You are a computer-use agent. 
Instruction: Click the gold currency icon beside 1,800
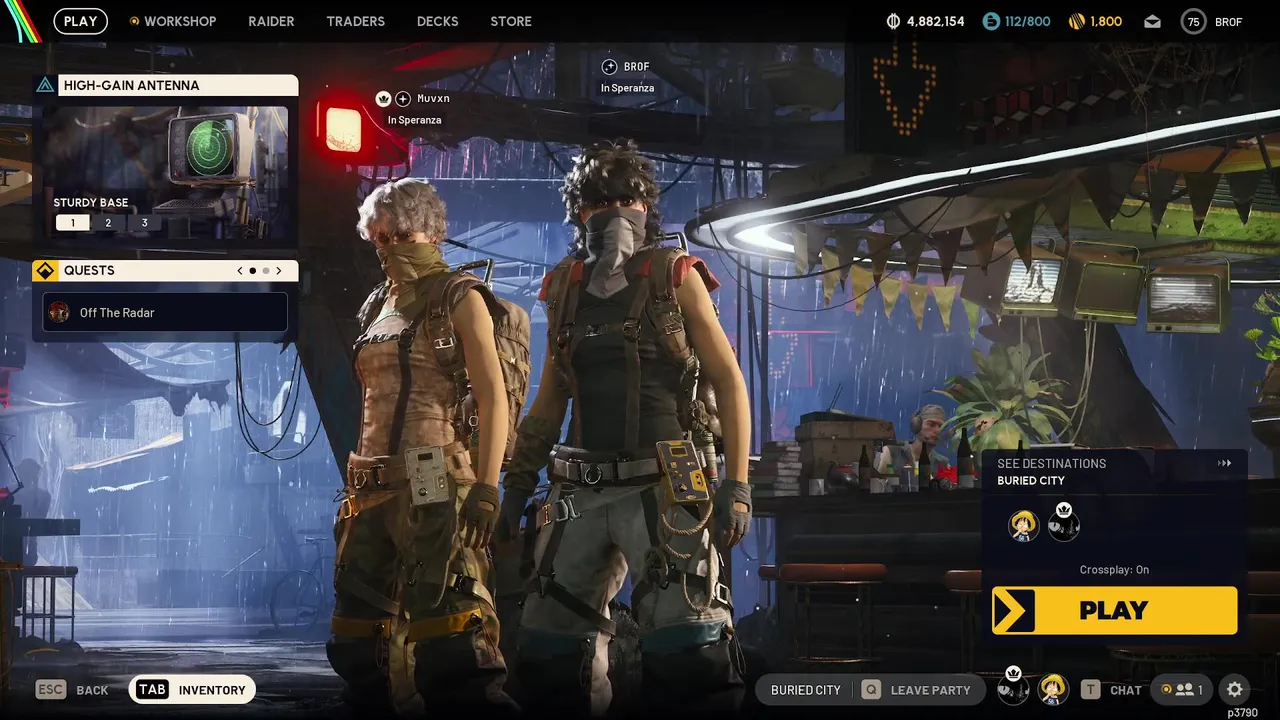tap(1077, 21)
